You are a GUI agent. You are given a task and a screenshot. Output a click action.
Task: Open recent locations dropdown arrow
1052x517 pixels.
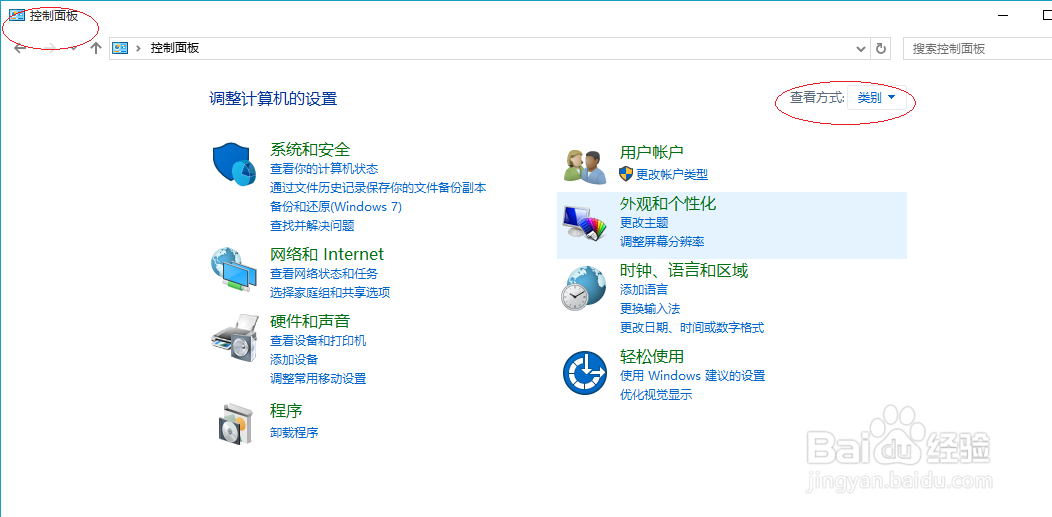tap(74, 48)
